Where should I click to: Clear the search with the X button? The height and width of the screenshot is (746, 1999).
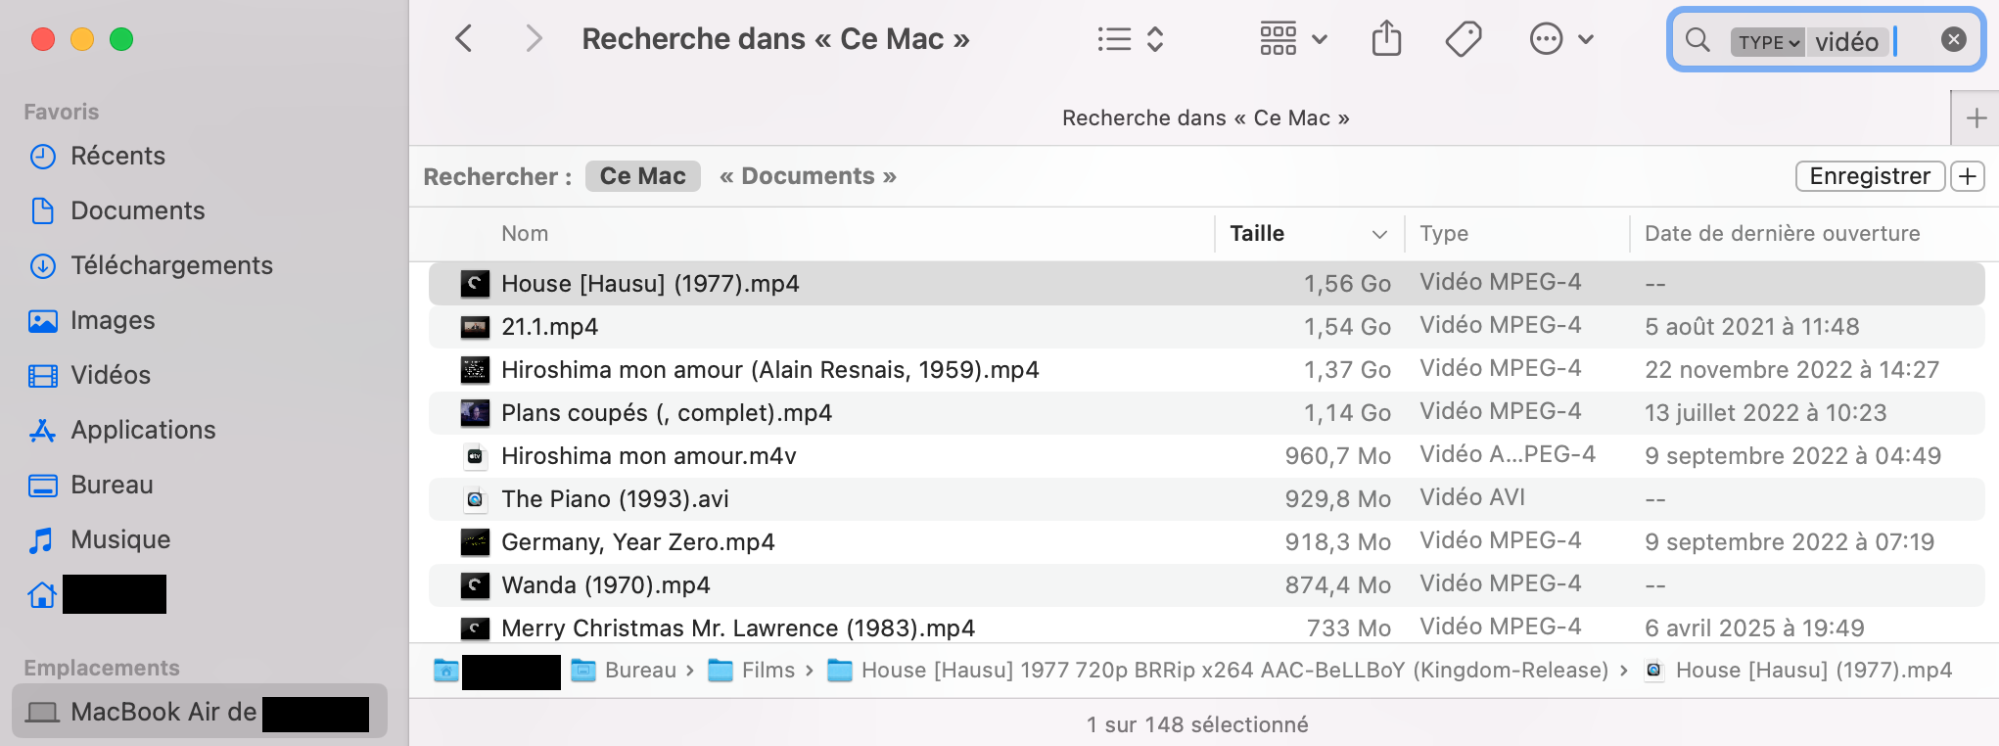[x=1953, y=39]
